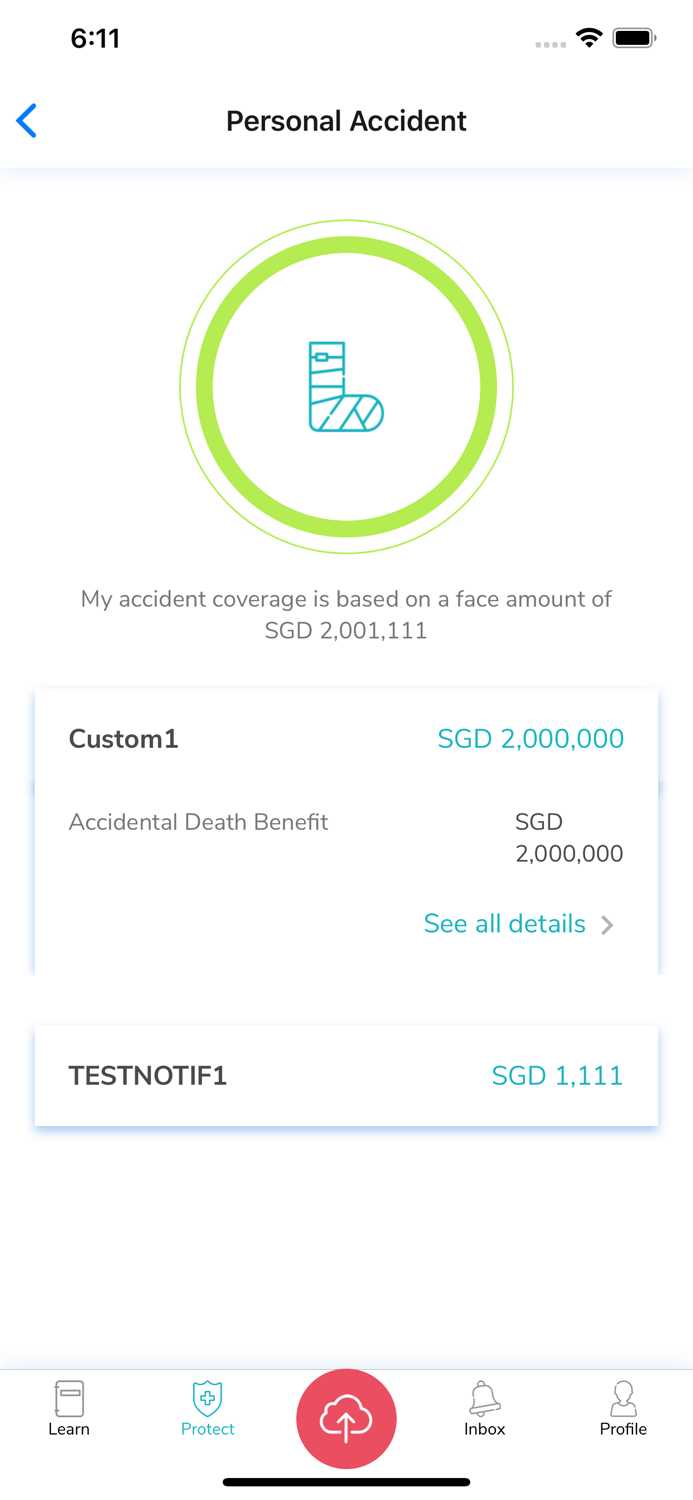Switch to the Inbox tab label
The height and width of the screenshot is (1500, 693).
point(484,1429)
